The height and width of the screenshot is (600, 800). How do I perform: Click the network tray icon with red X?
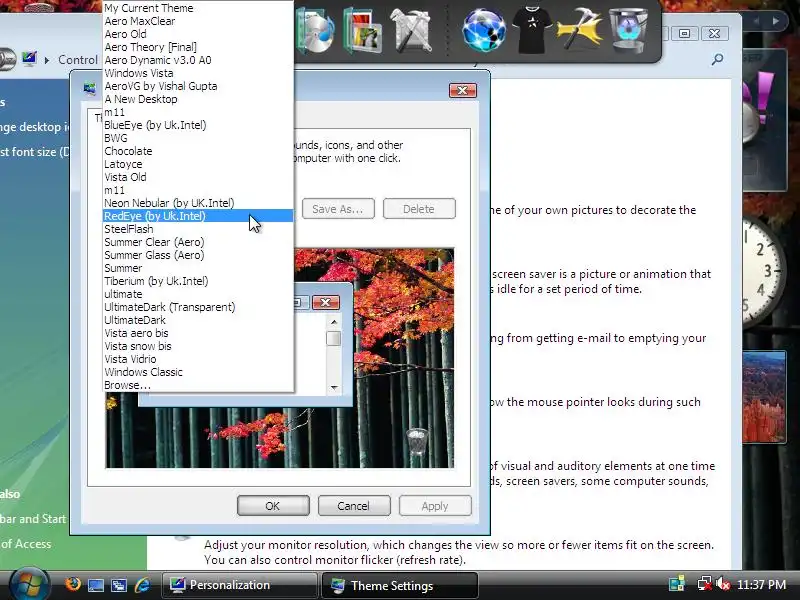(705, 584)
